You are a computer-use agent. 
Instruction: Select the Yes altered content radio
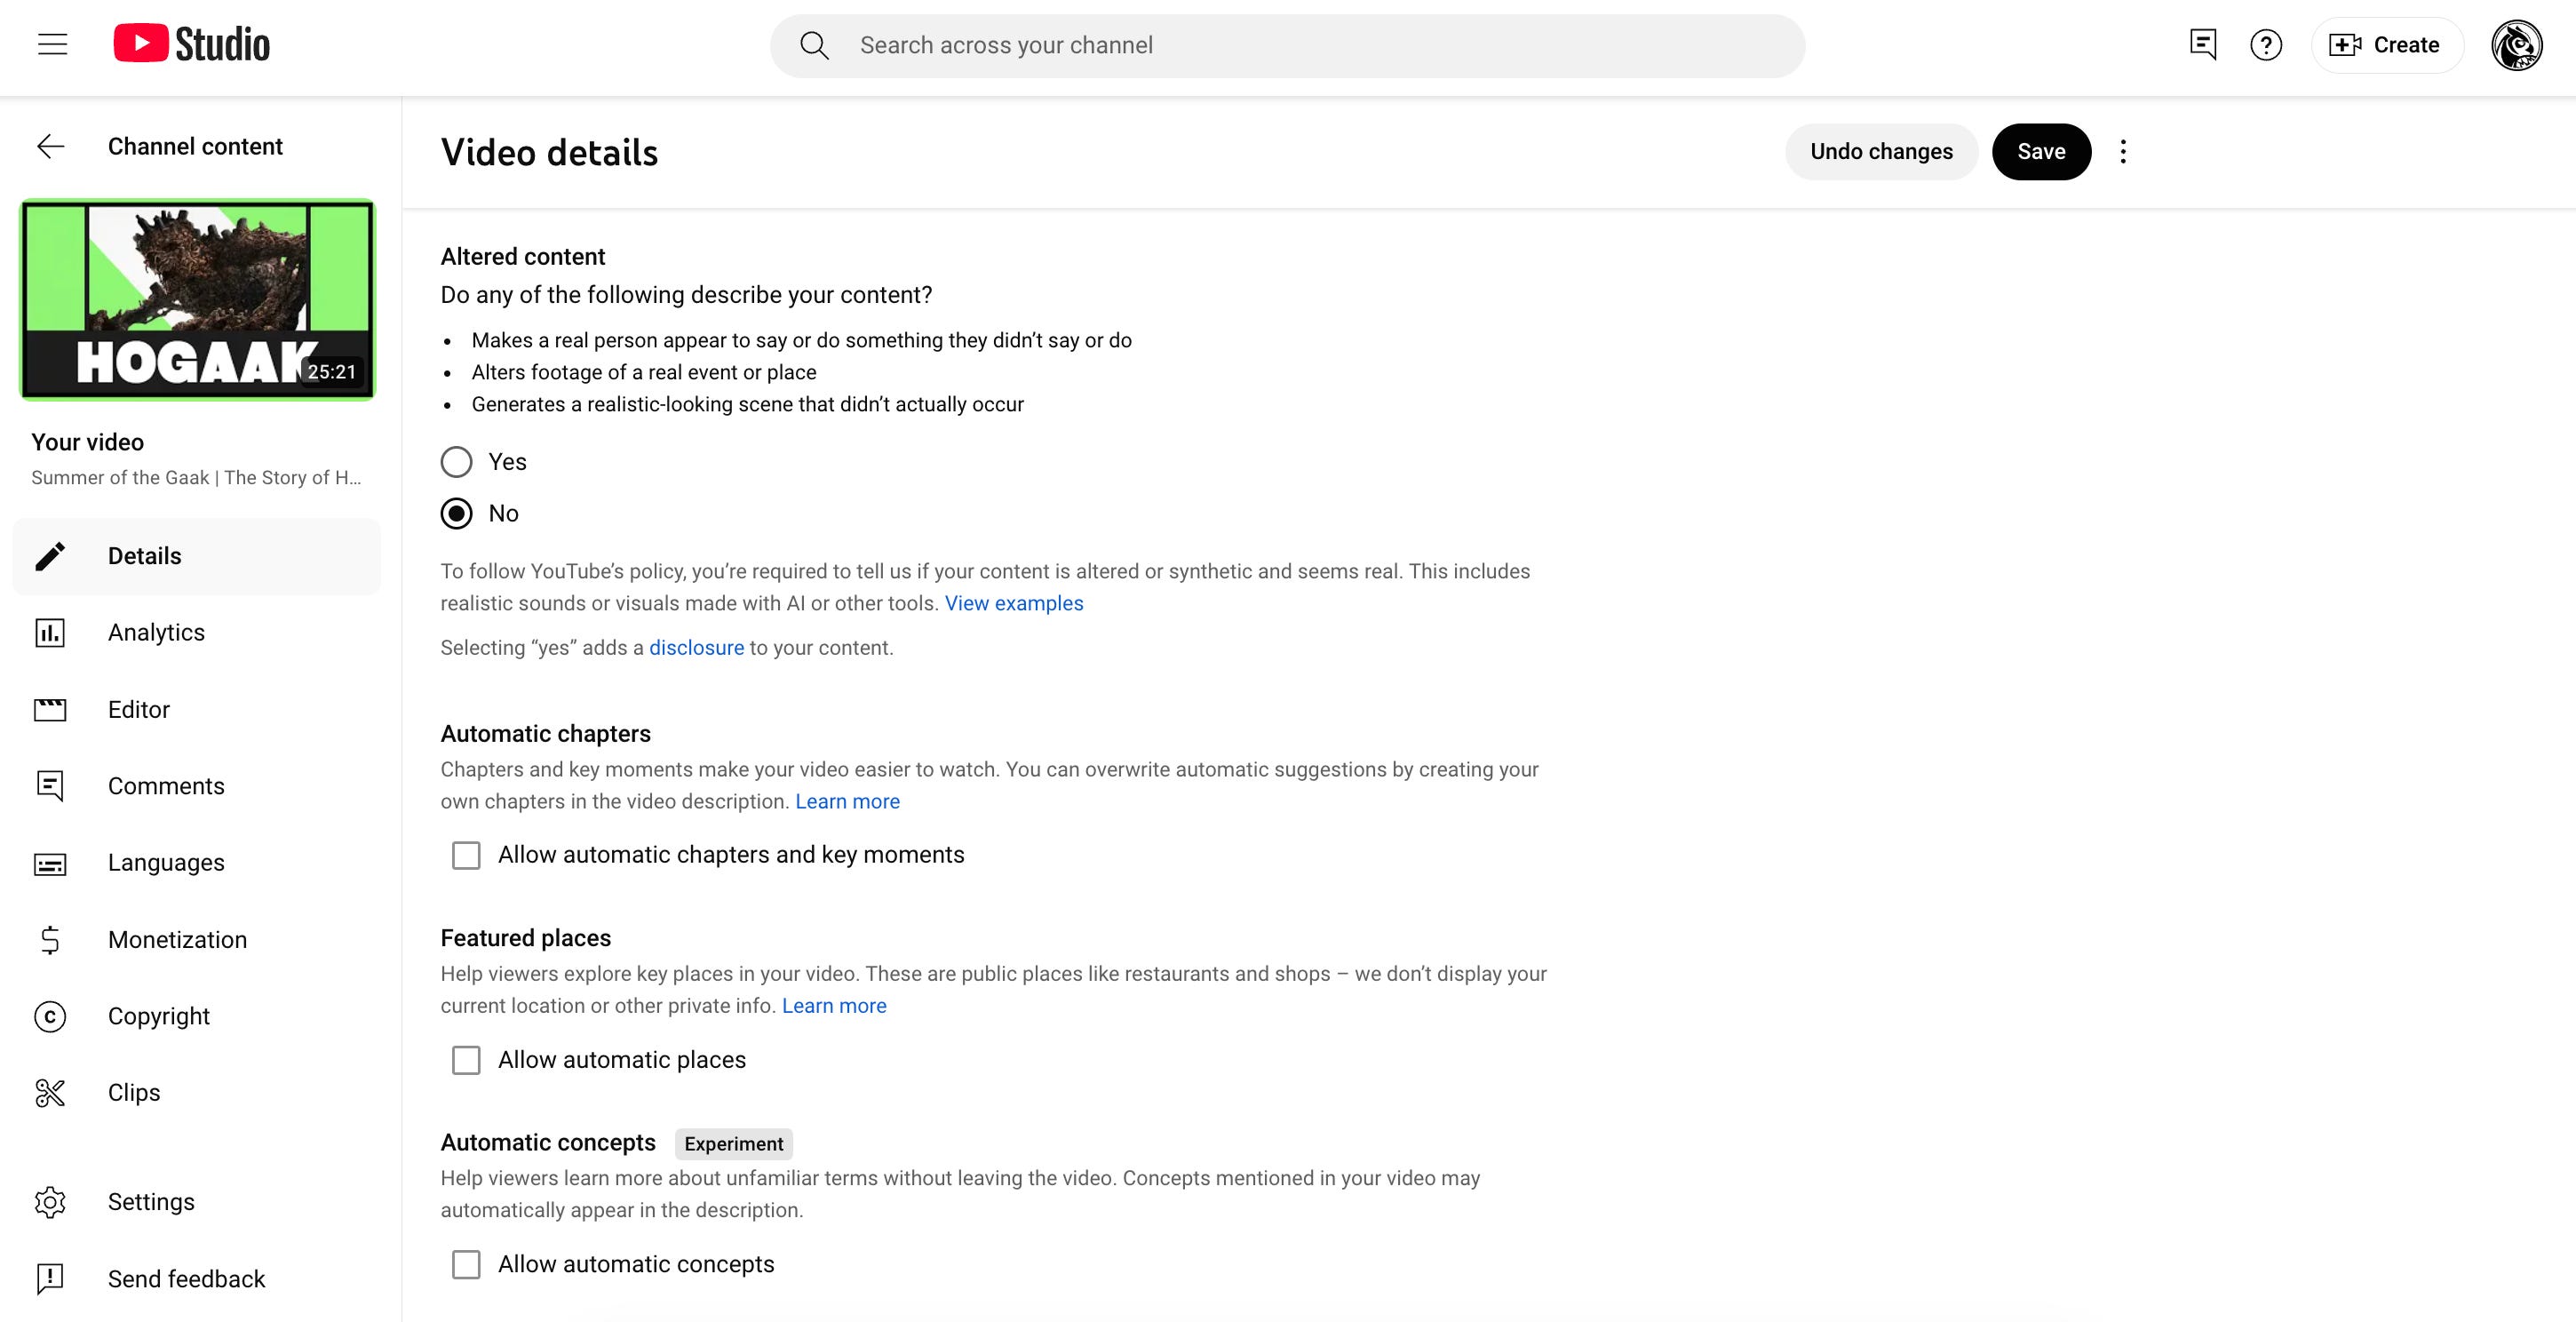click(457, 462)
